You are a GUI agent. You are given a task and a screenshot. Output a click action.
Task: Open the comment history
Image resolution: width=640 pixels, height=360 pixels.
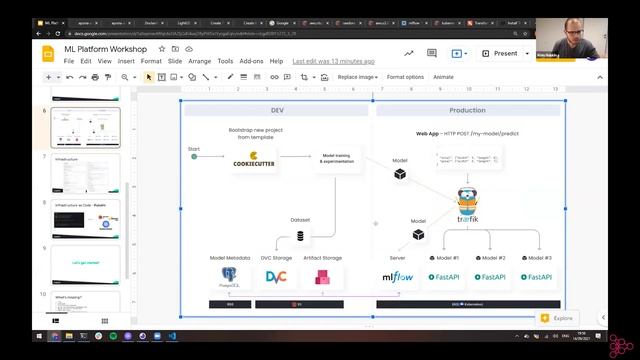coord(431,53)
